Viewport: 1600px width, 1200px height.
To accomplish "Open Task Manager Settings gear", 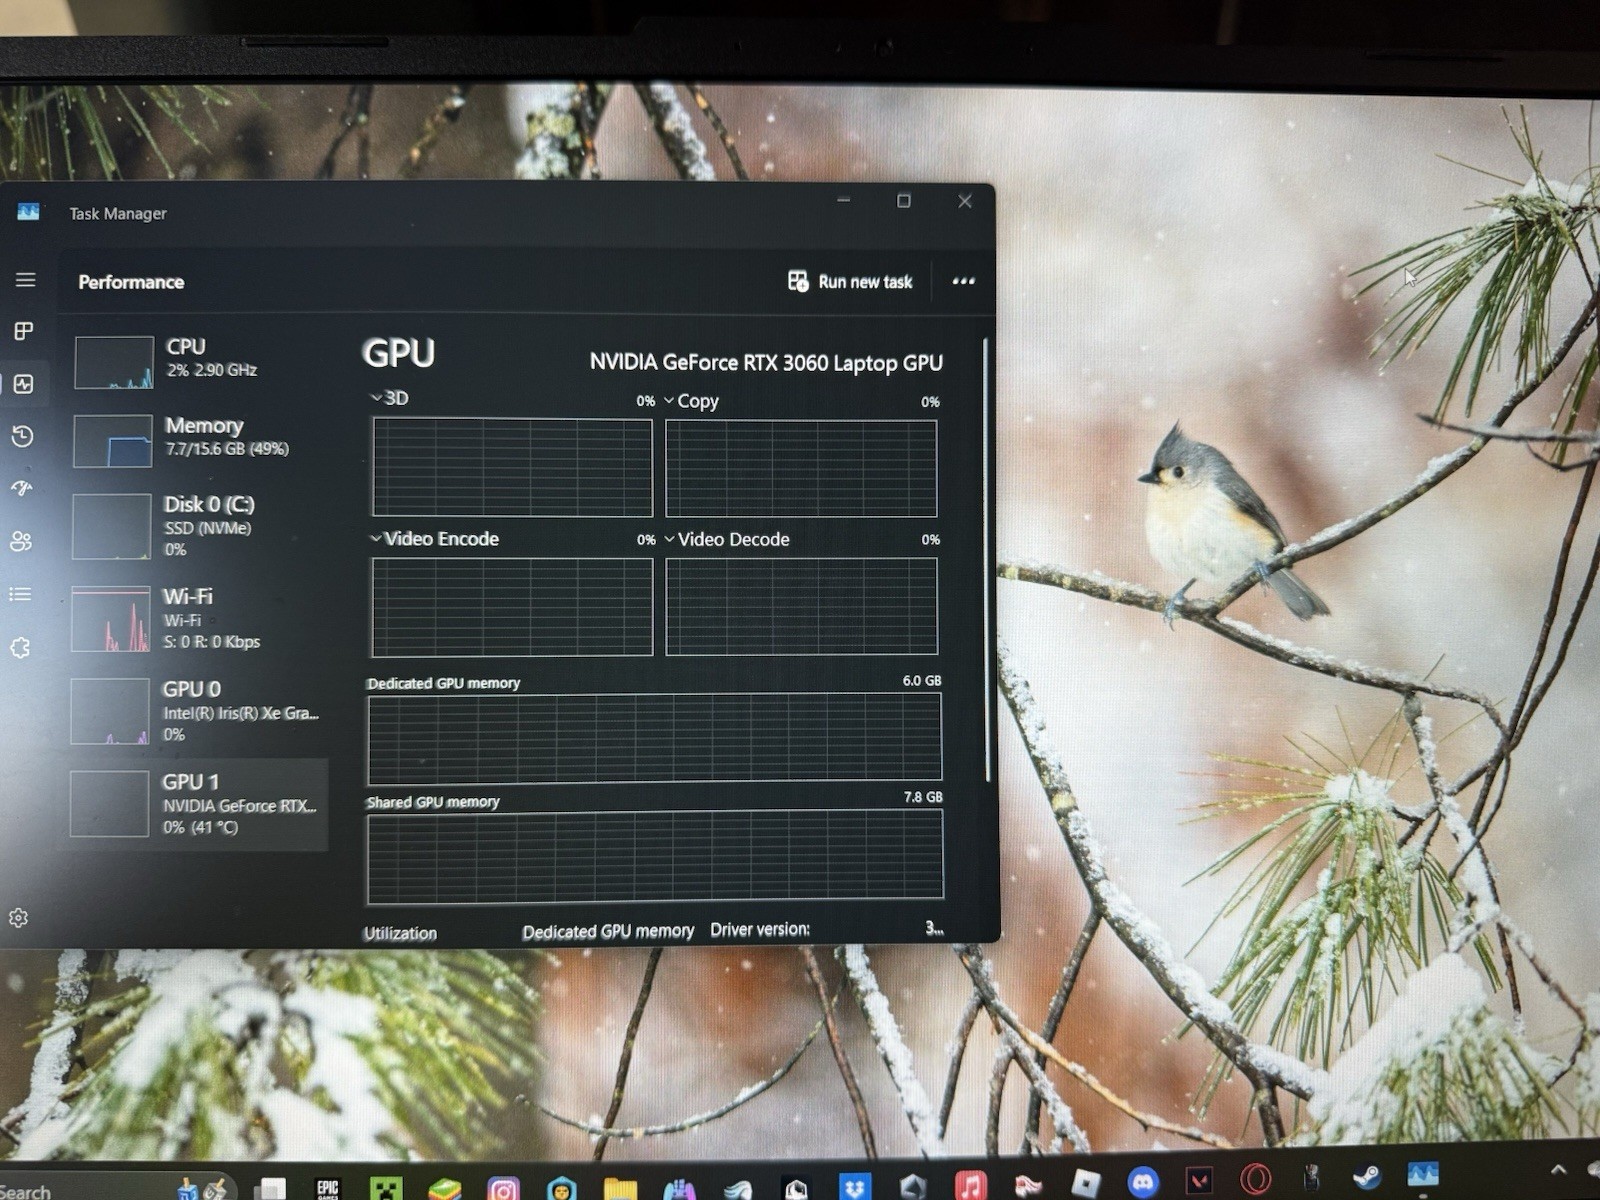I will tap(18, 917).
